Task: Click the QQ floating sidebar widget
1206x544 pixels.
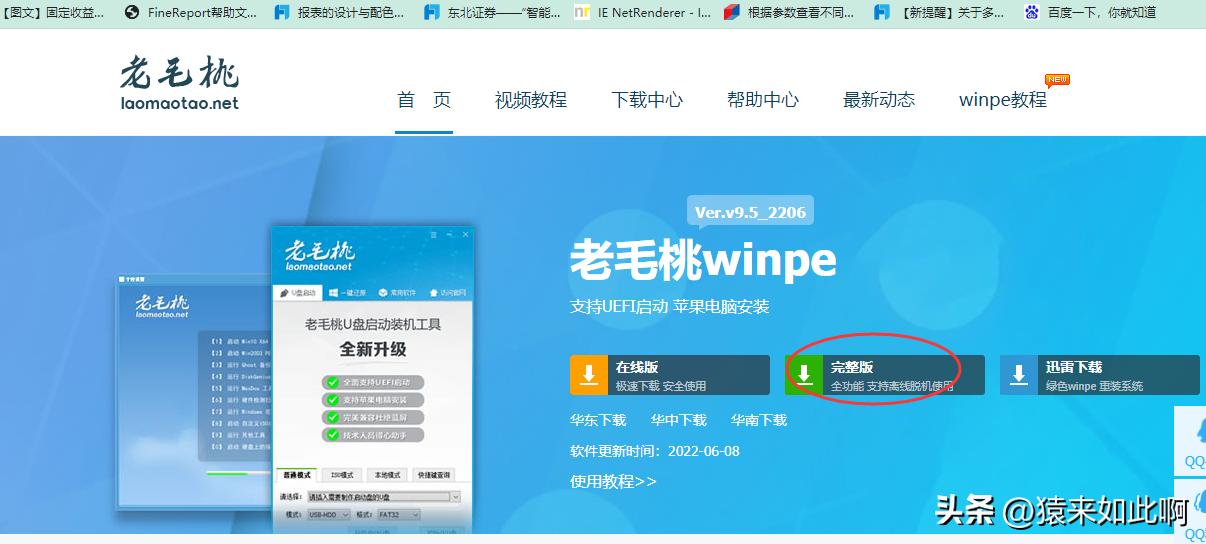Action: [x=1190, y=441]
